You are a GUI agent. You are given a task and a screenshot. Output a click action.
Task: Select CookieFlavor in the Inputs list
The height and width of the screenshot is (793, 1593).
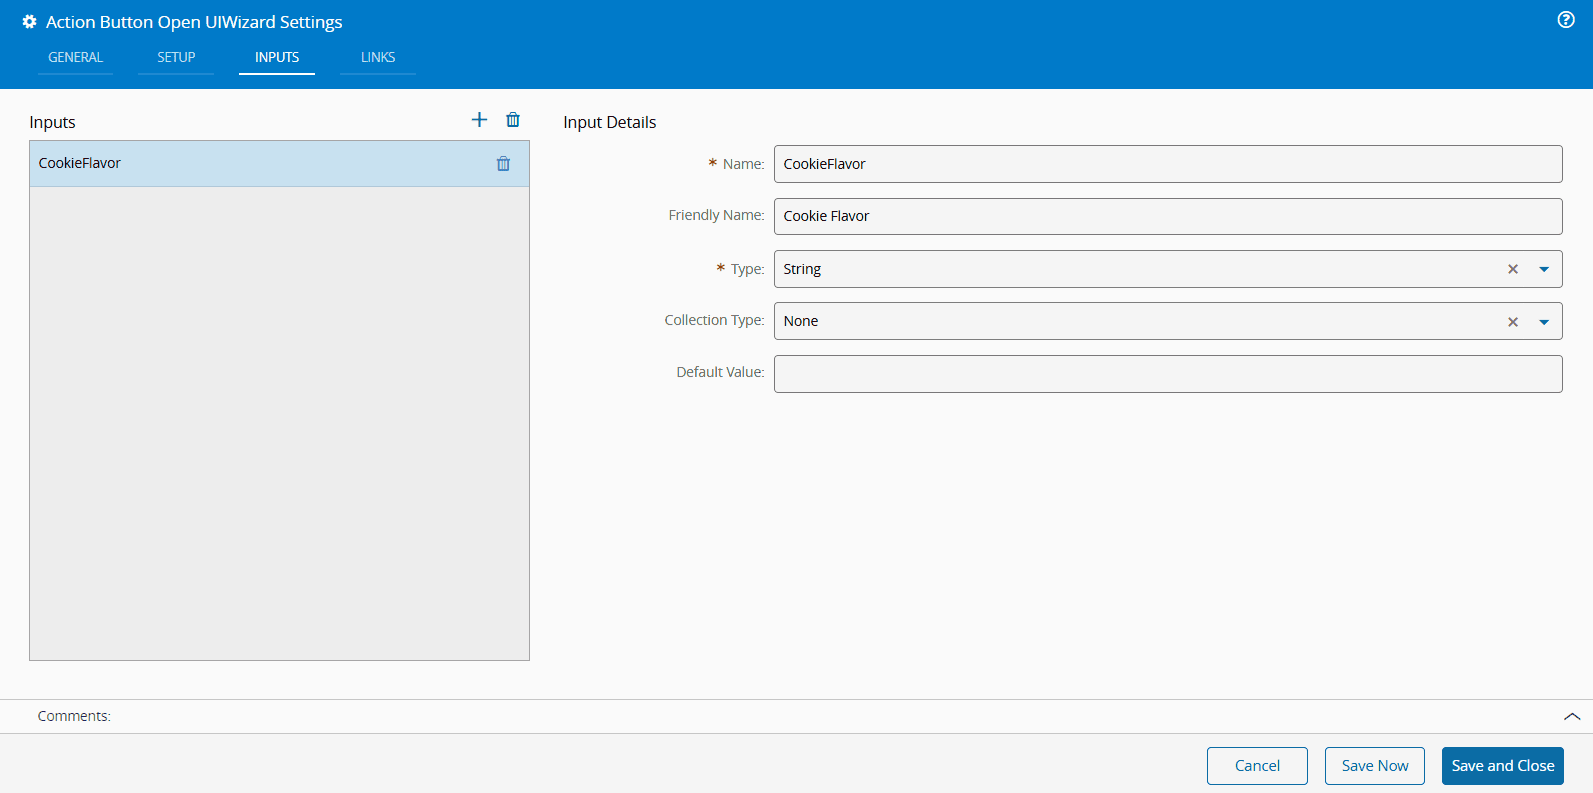click(x=250, y=164)
